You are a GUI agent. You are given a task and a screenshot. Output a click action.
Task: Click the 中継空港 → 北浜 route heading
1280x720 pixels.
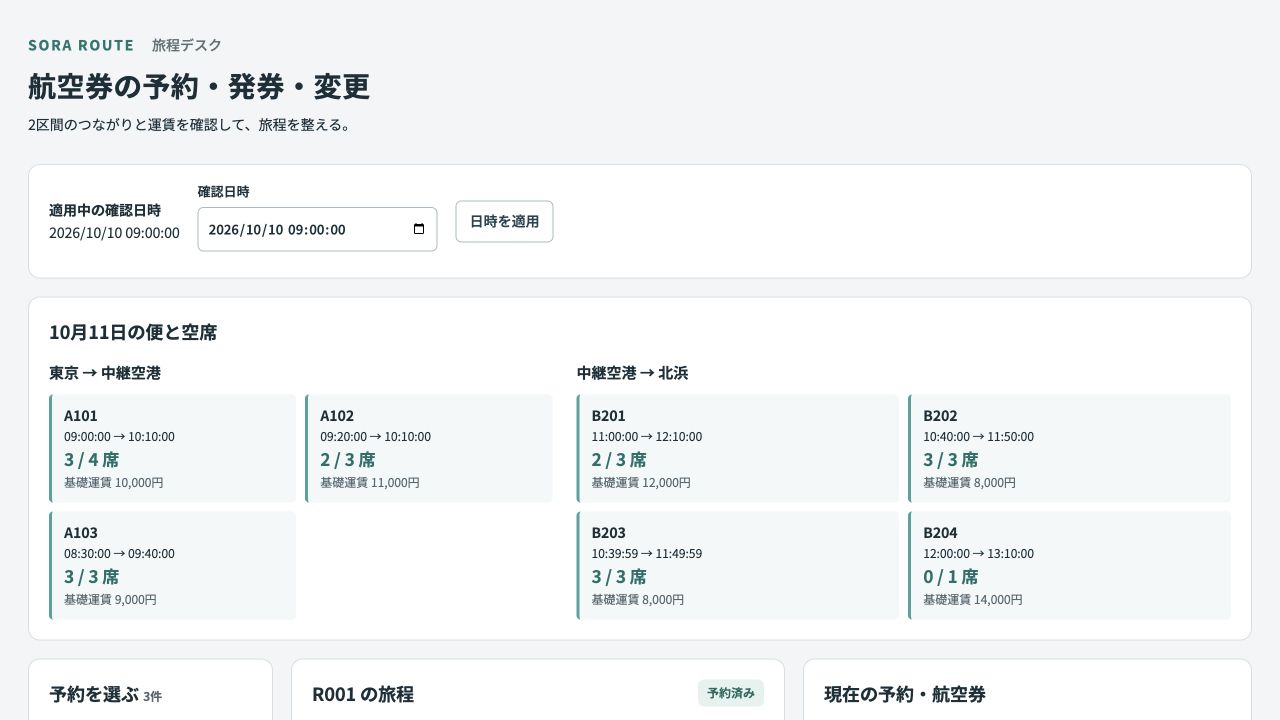[x=632, y=373]
